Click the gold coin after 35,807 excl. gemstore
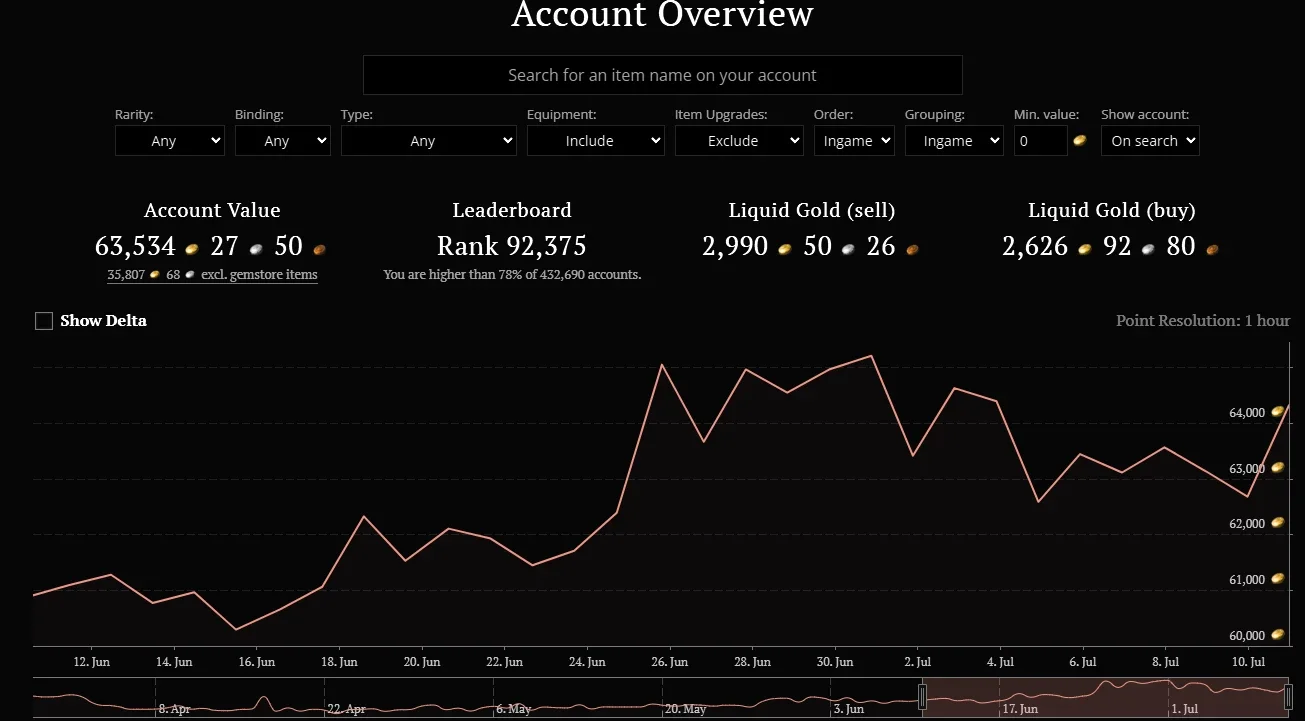This screenshot has height=721, width=1305. 155,275
